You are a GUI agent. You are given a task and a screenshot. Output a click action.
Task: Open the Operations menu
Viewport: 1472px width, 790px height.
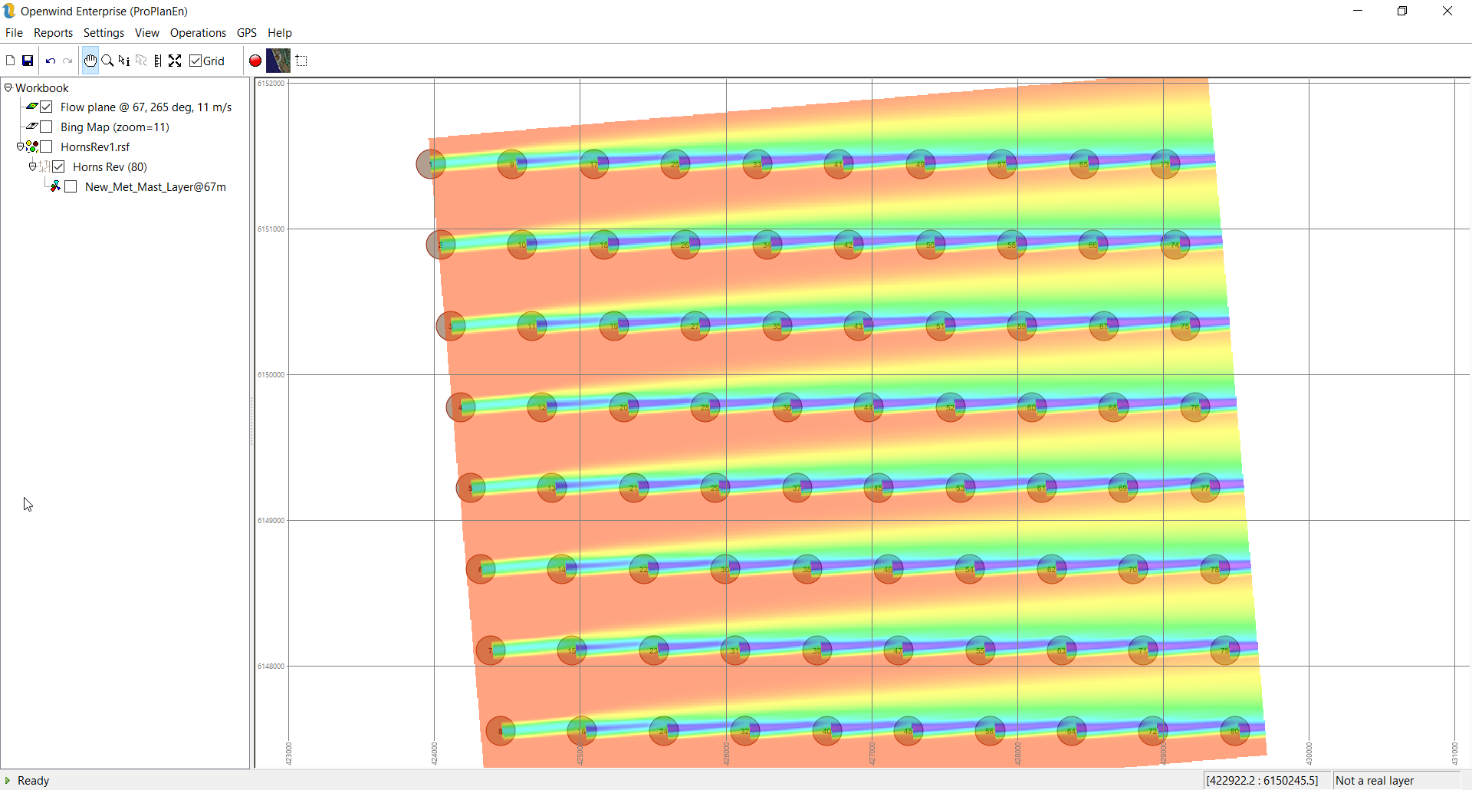(x=198, y=33)
